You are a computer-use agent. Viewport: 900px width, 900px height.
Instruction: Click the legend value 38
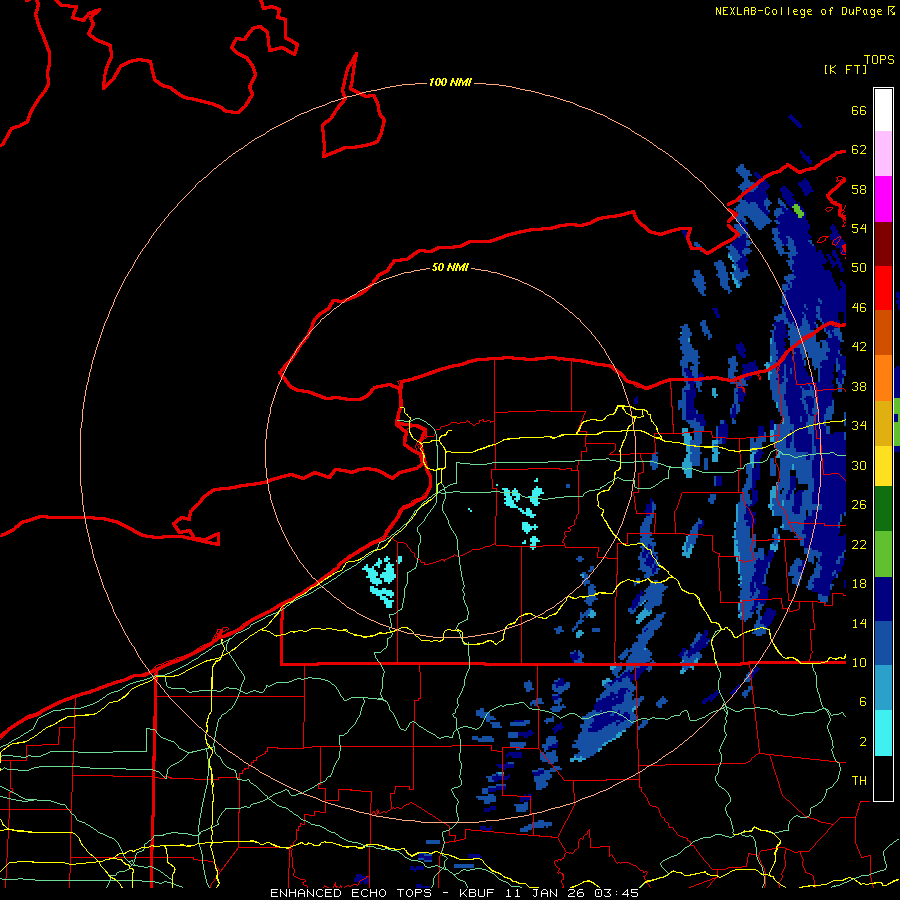pyautogui.click(x=859, y=386)
